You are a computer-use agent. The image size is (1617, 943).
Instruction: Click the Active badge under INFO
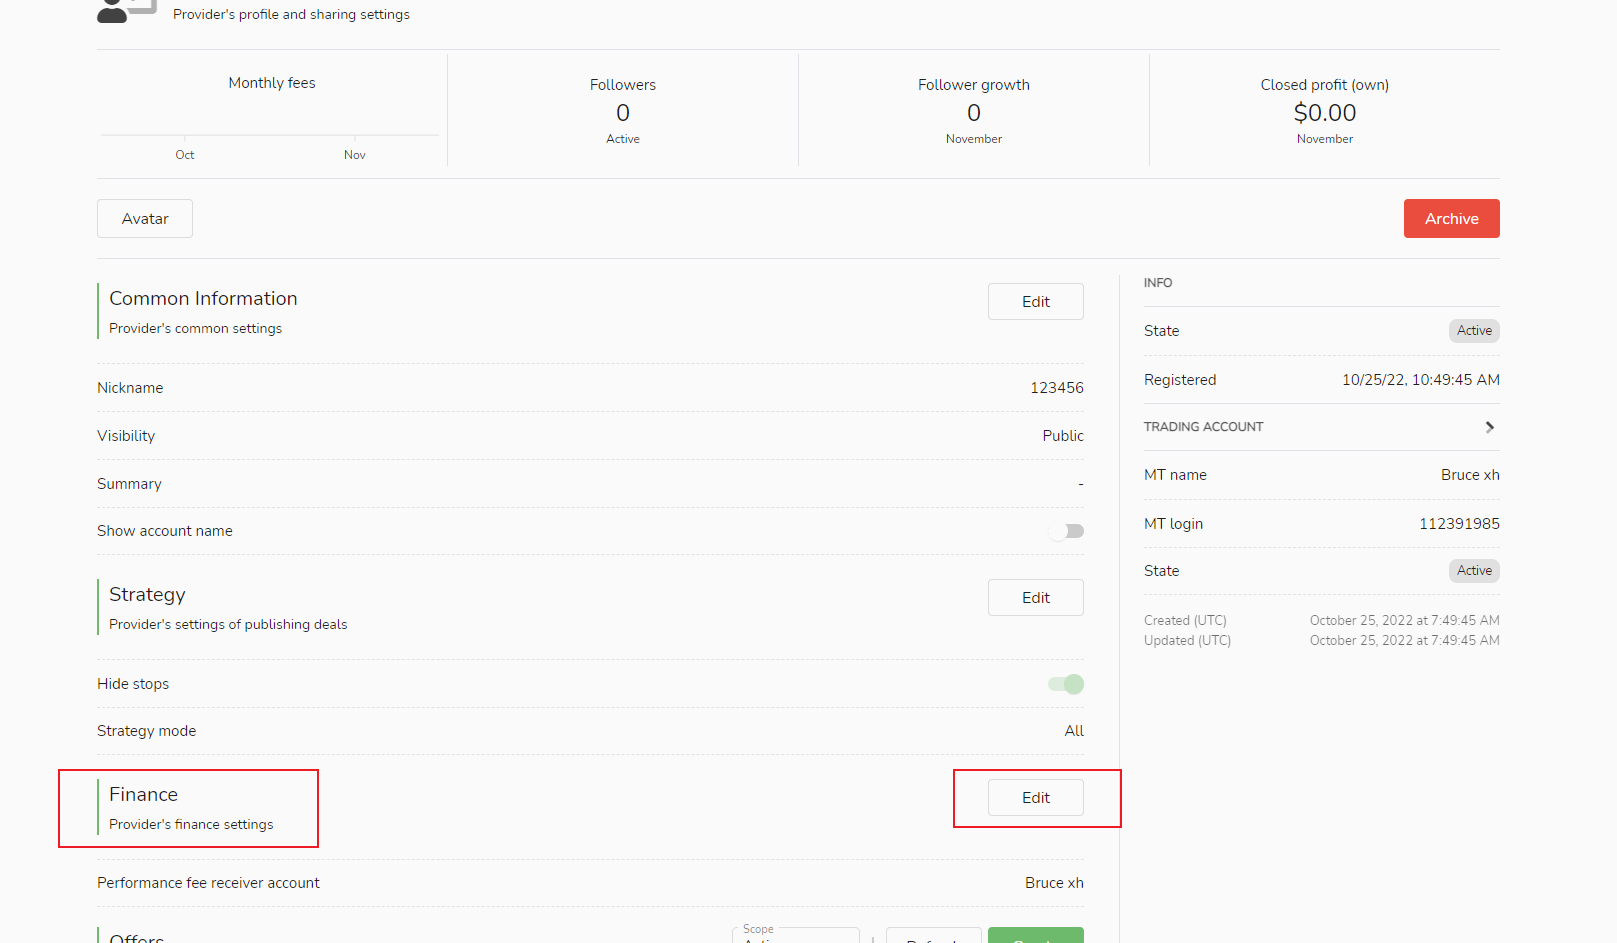click(x=1473, y=331)
